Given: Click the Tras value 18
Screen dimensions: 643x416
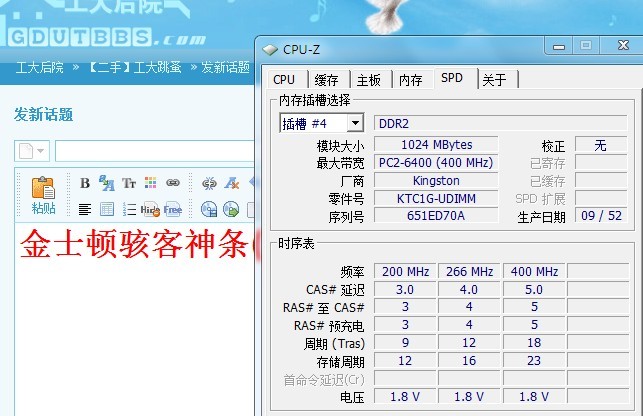Looking at the screenshot, I should (x=534, y=343).
